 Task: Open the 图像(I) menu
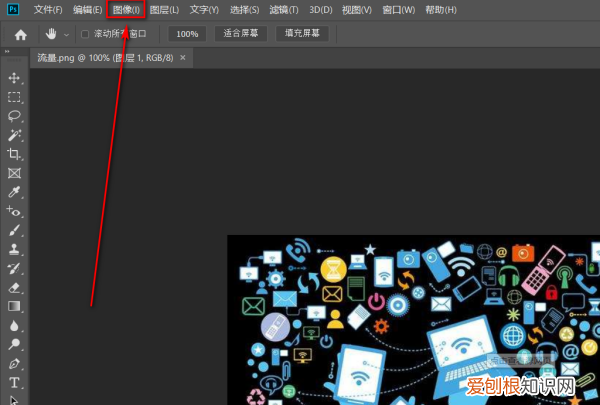pos(126,9)
